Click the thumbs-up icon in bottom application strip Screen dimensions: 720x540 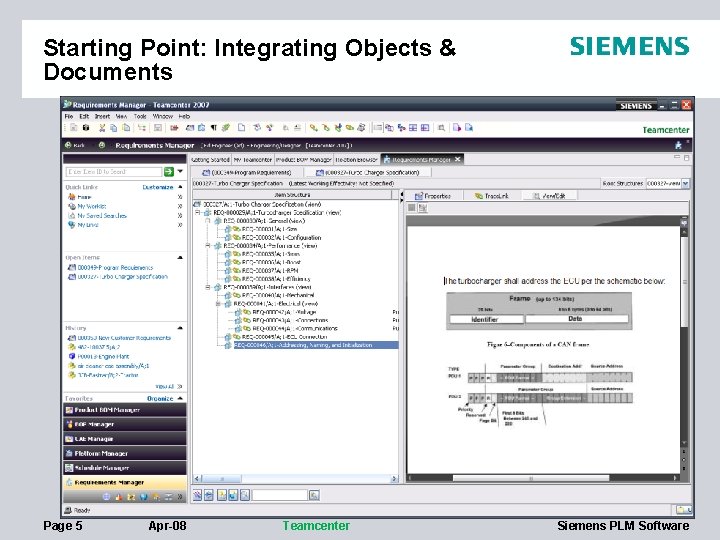click(x=119, y=496)
